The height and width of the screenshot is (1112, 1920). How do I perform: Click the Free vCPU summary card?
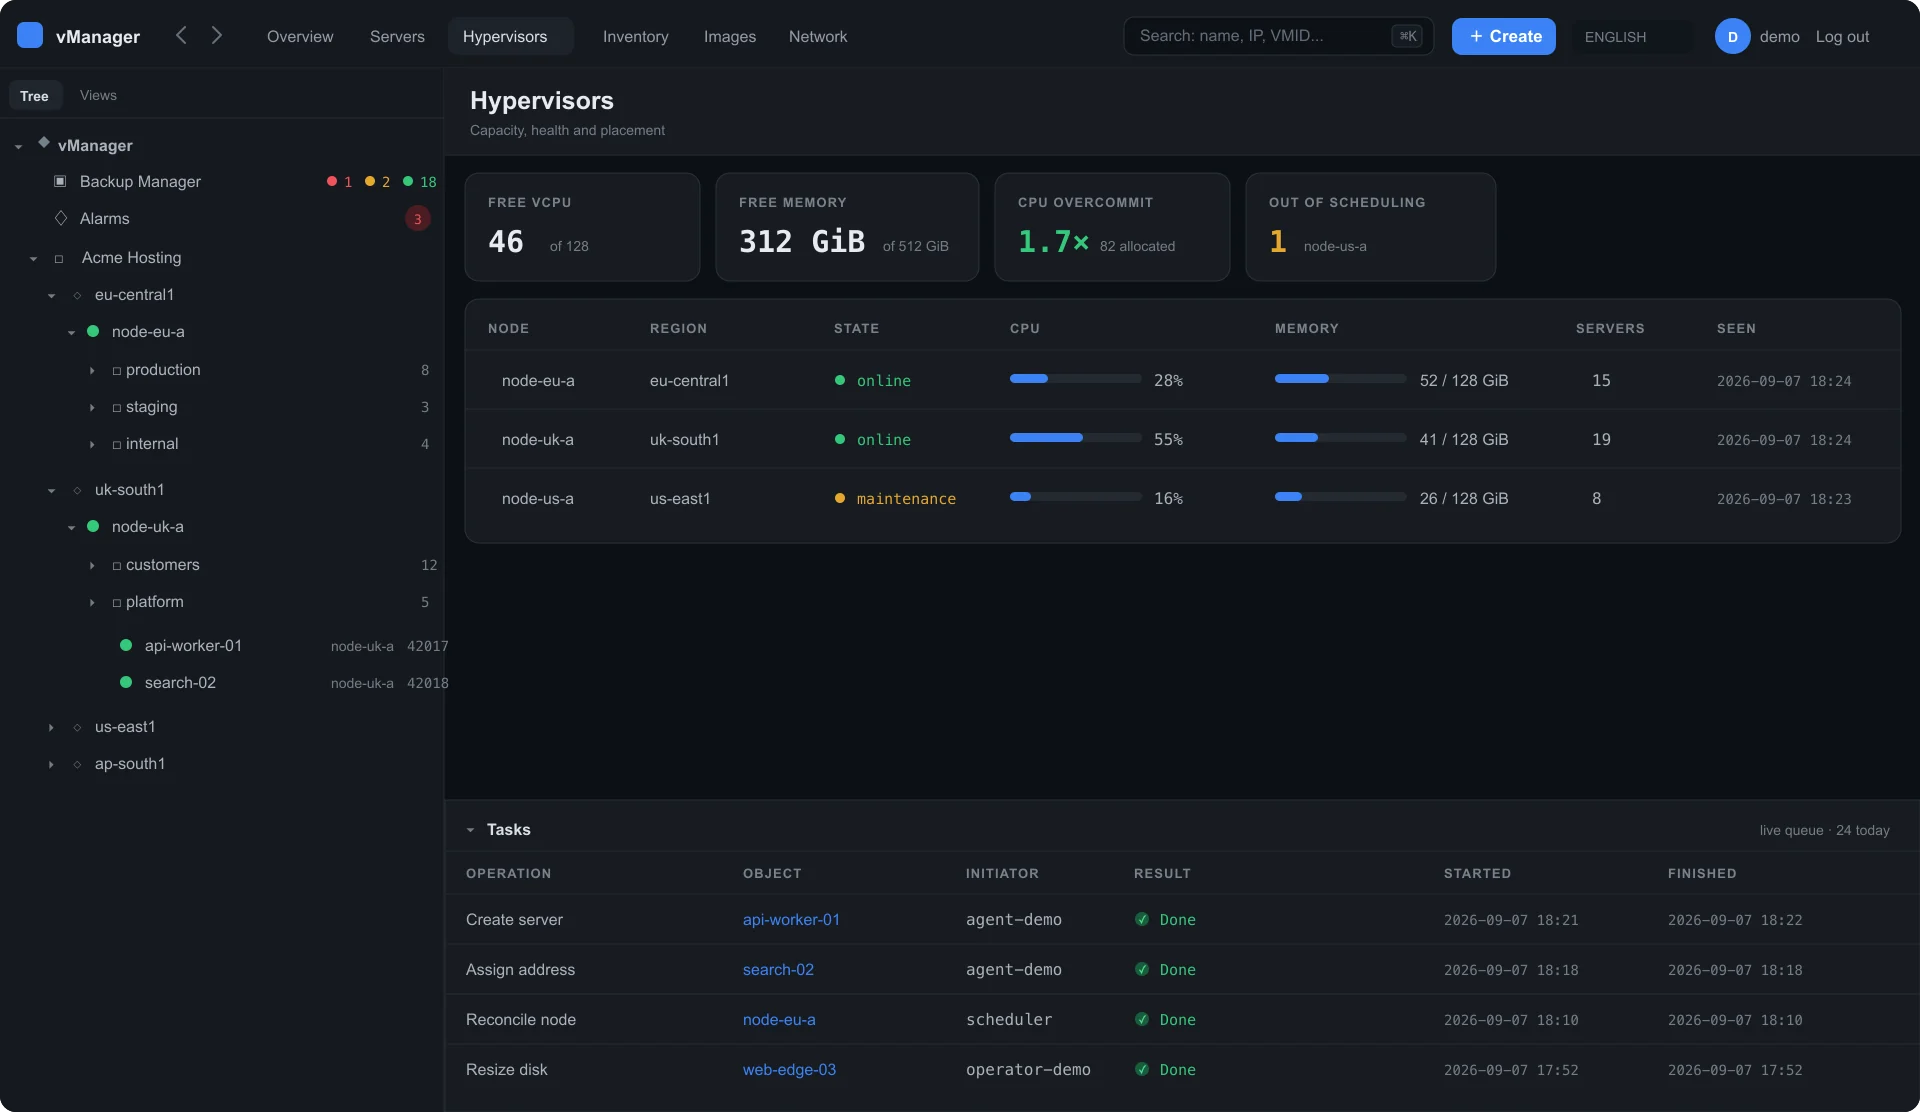pyautogui.click(x=582, y=227)
